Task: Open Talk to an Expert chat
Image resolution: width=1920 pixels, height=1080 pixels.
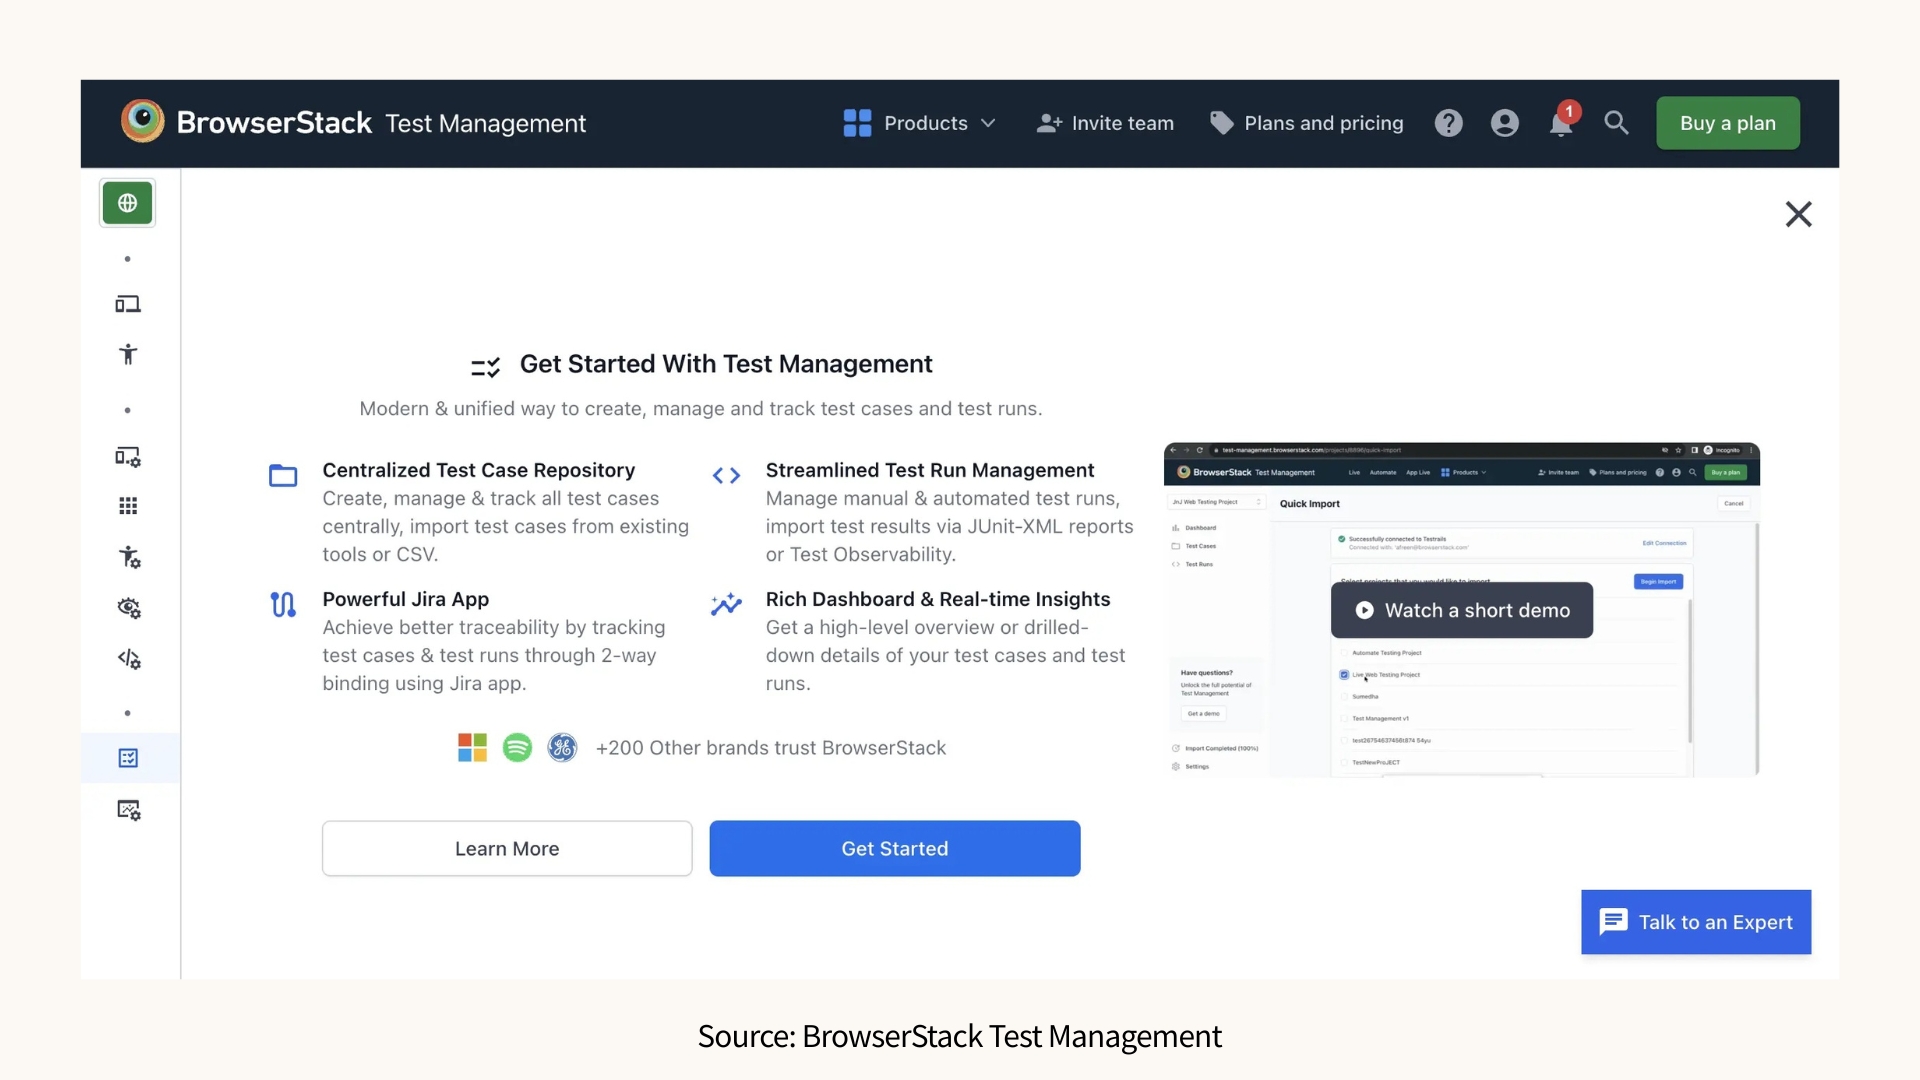Action: [1696, 922]
